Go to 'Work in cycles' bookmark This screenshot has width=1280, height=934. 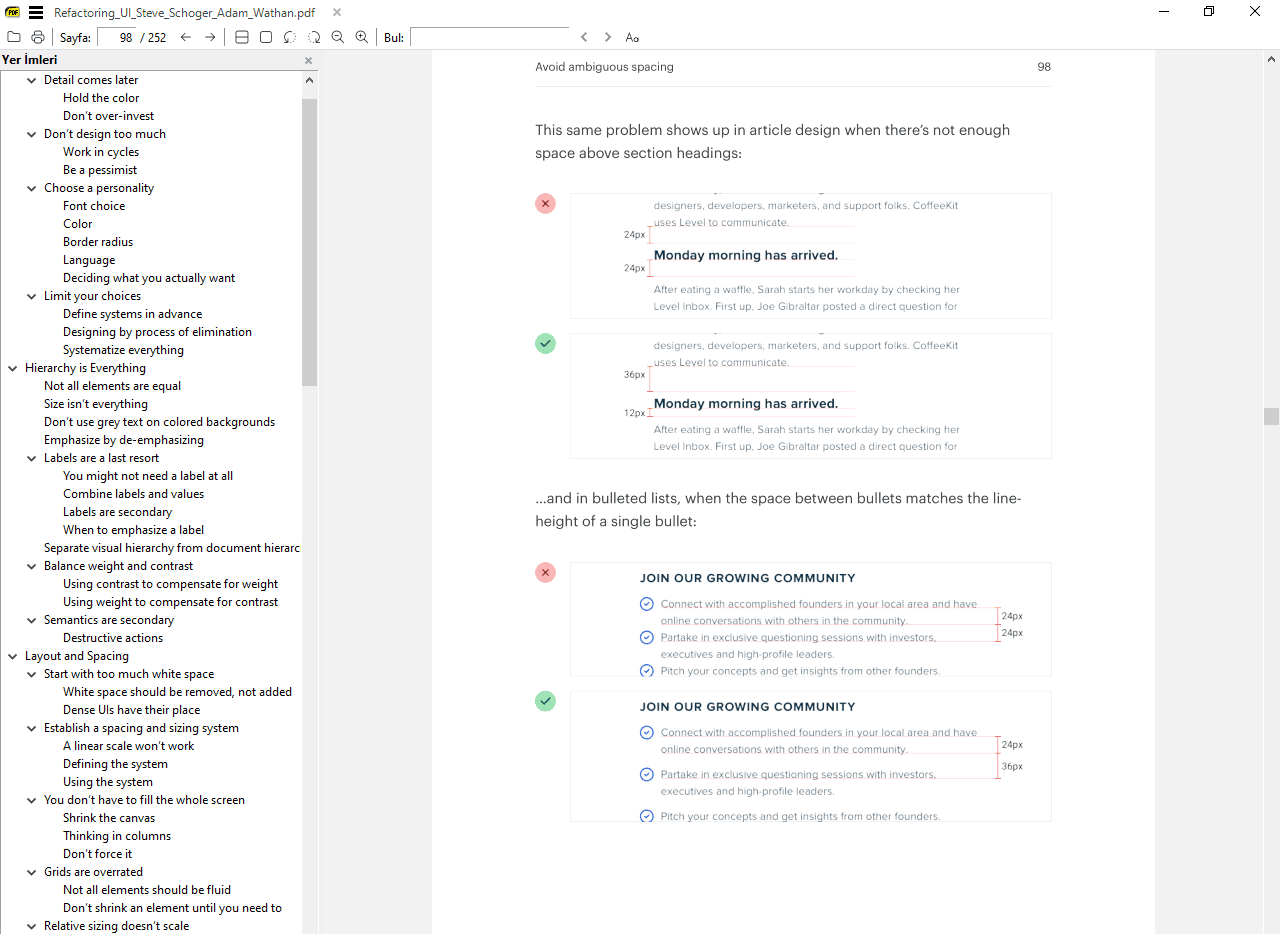(101, 152)
